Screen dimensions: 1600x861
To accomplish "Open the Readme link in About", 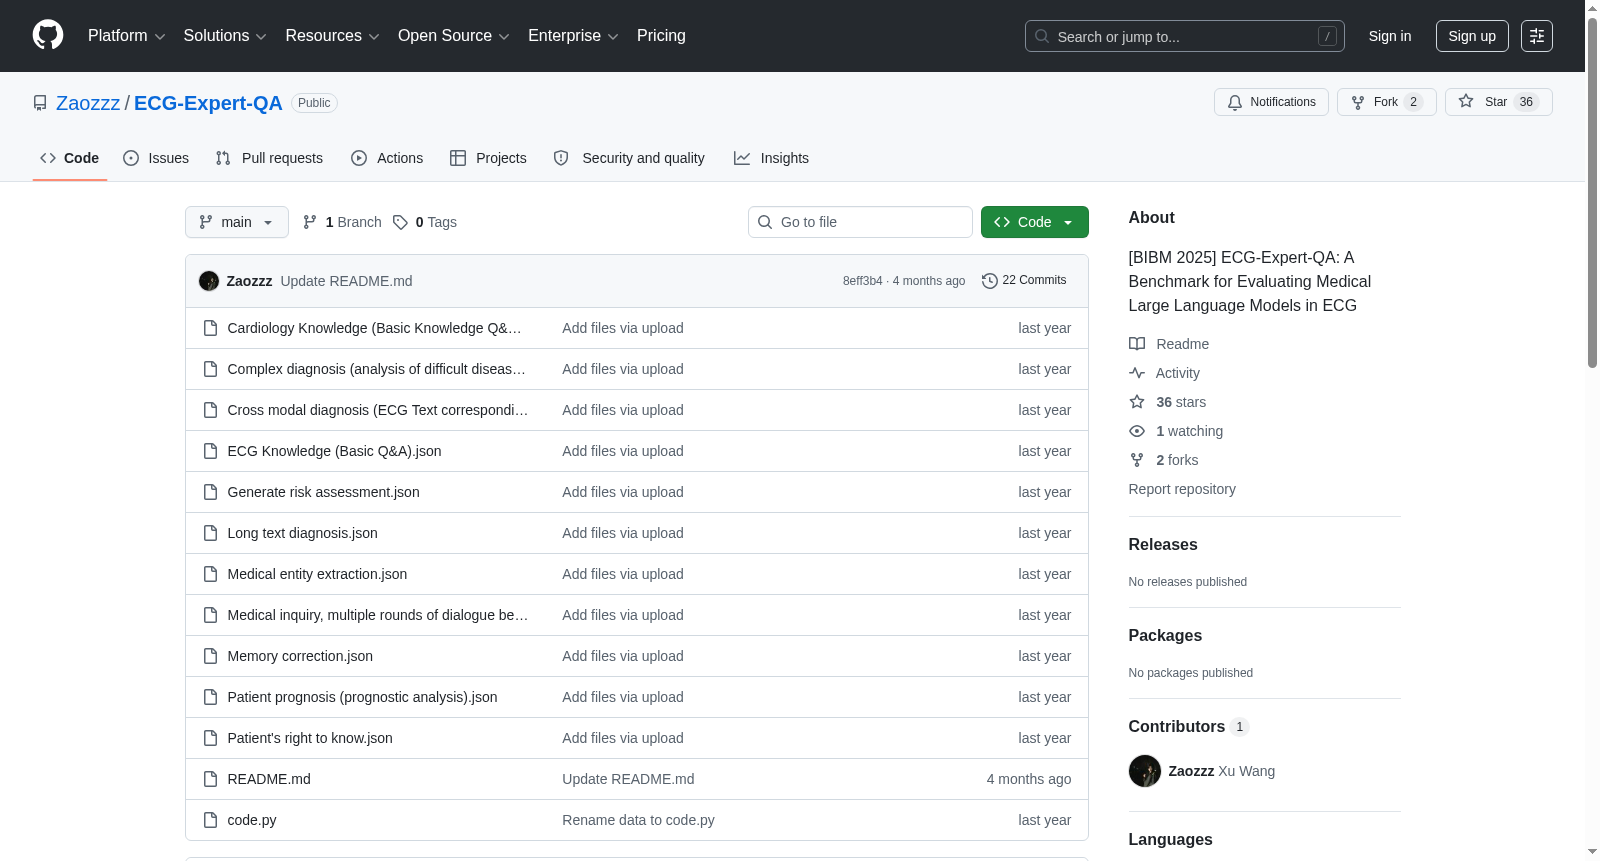I will [1169, 344].
